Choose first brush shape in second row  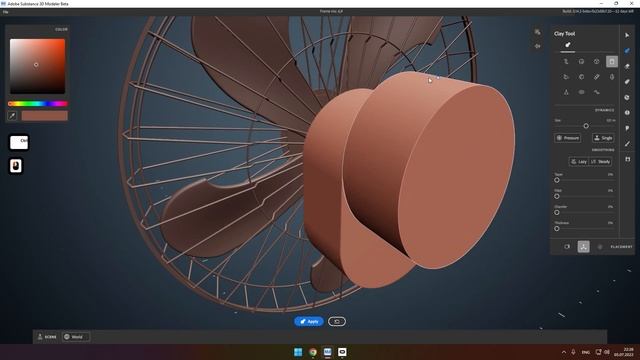pos(566,77)
